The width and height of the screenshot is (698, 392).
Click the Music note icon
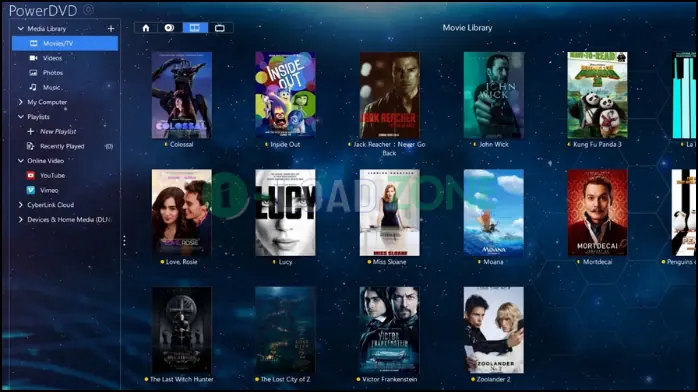tap(33, 87)
